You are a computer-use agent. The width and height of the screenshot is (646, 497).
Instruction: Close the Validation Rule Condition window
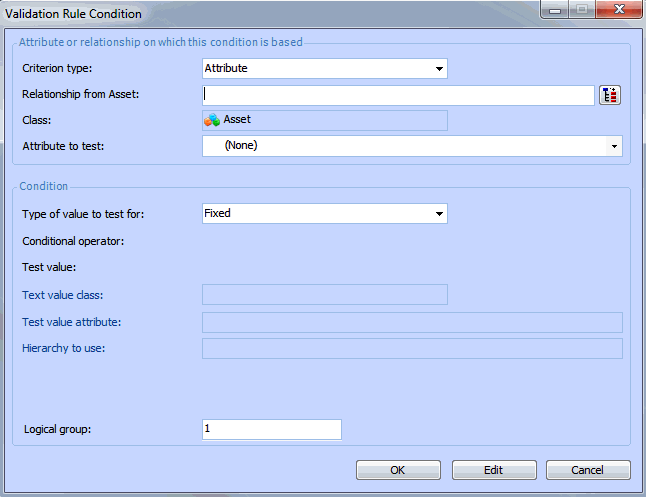pos(619,9)
